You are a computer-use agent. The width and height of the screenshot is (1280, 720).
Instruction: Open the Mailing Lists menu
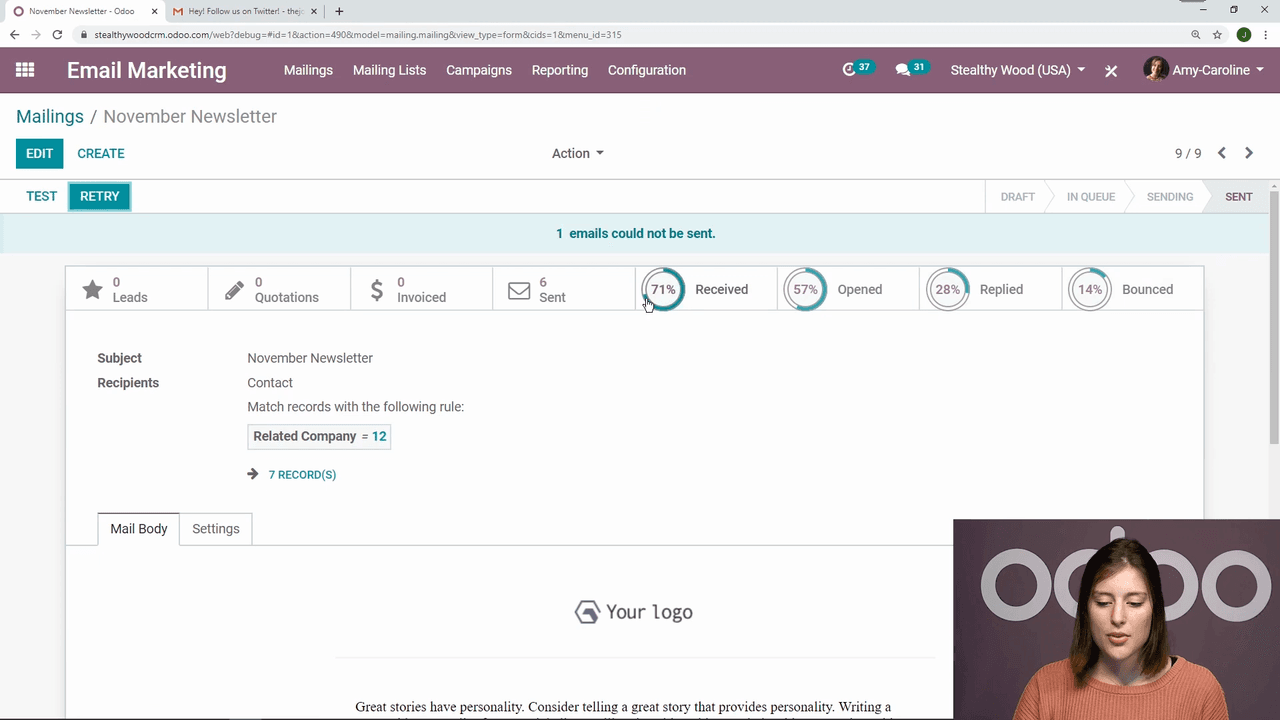point(389,70)
